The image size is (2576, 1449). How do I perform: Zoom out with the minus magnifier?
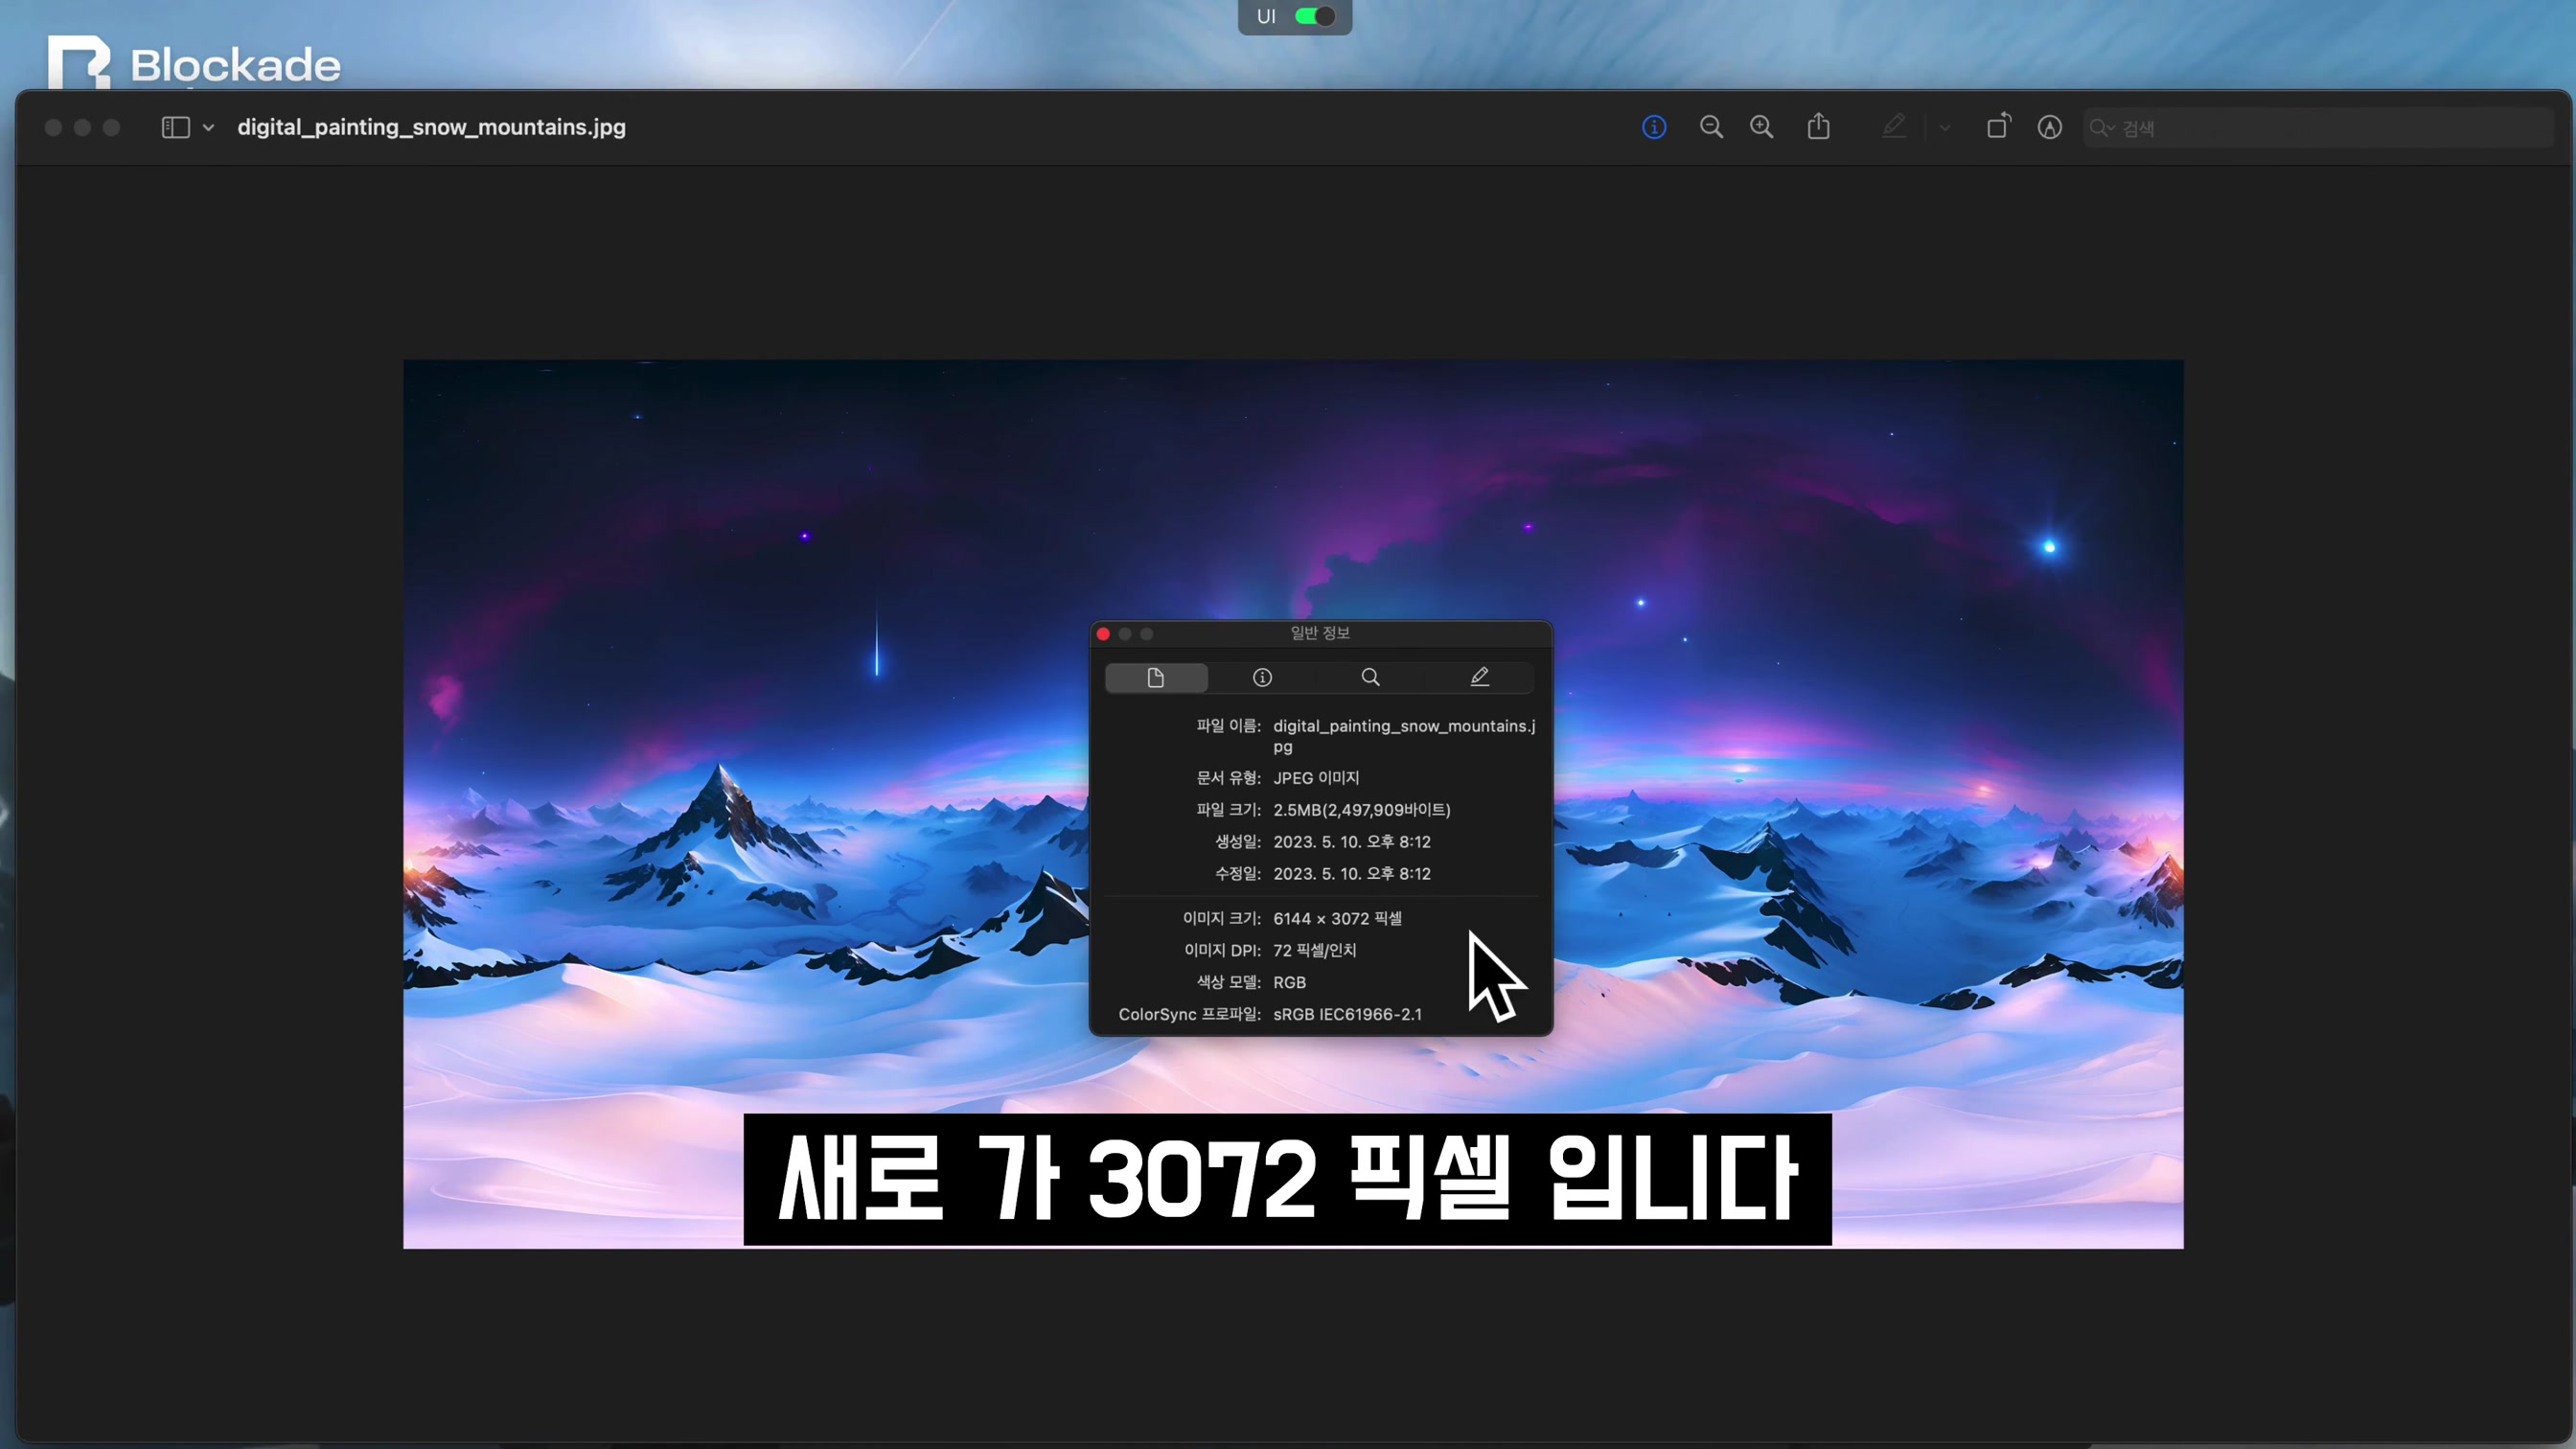[1711, 127]
